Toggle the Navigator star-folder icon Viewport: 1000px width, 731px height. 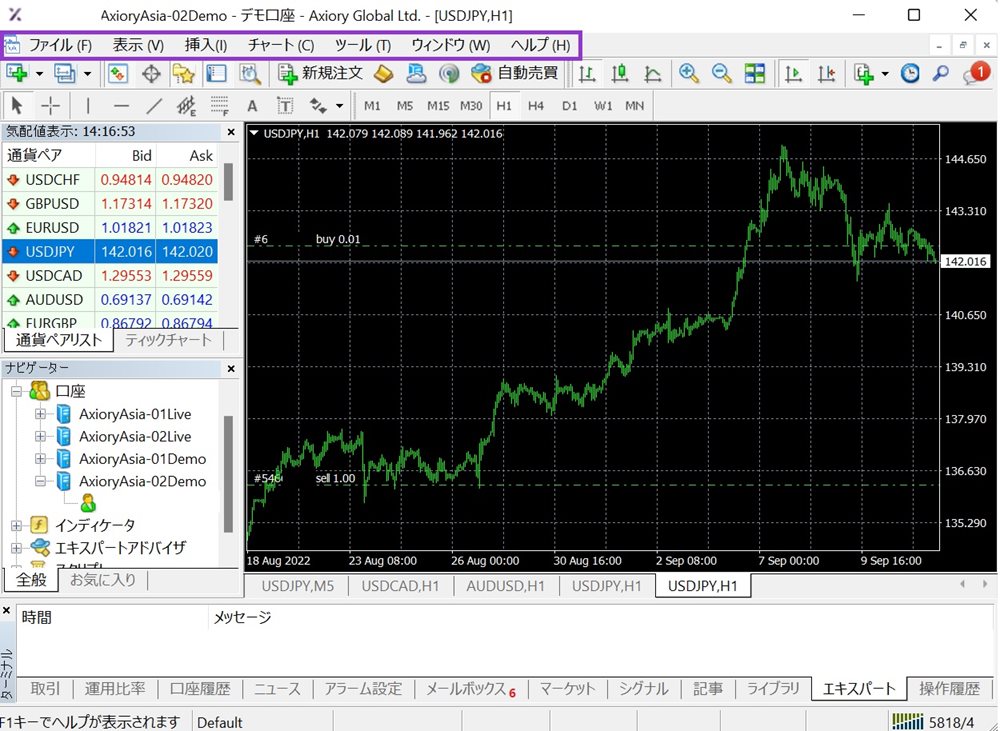(x=184, y=73)
